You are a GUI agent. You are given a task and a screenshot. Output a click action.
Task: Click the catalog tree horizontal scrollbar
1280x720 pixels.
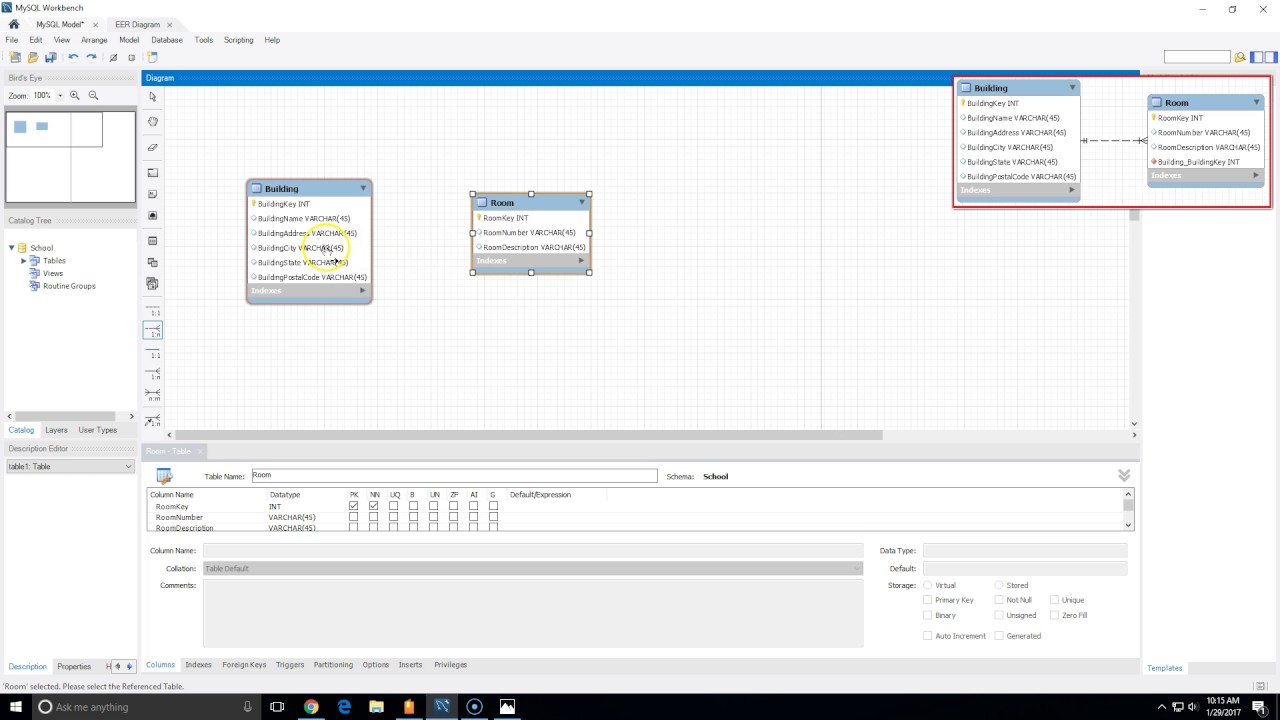(67, 416)
